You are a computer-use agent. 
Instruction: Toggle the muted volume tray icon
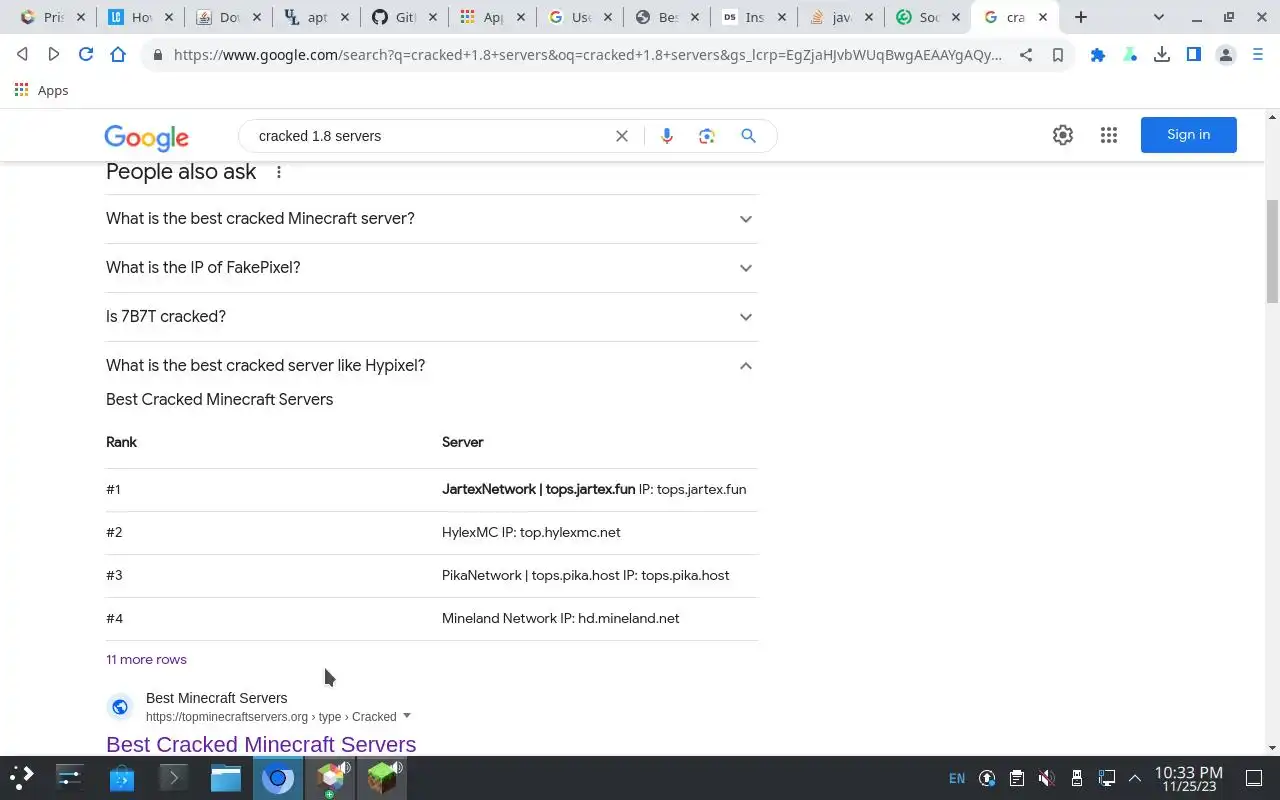(1046, 778)
